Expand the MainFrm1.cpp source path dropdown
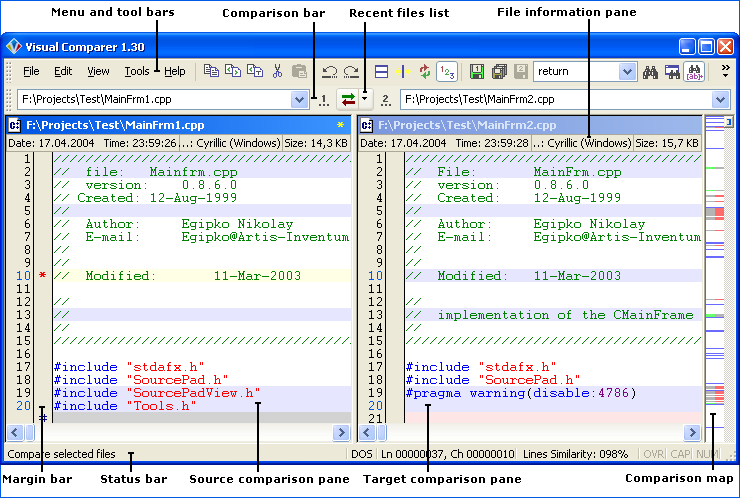The height and width of the screenshot is (498, 740). (x=299, y=99)
